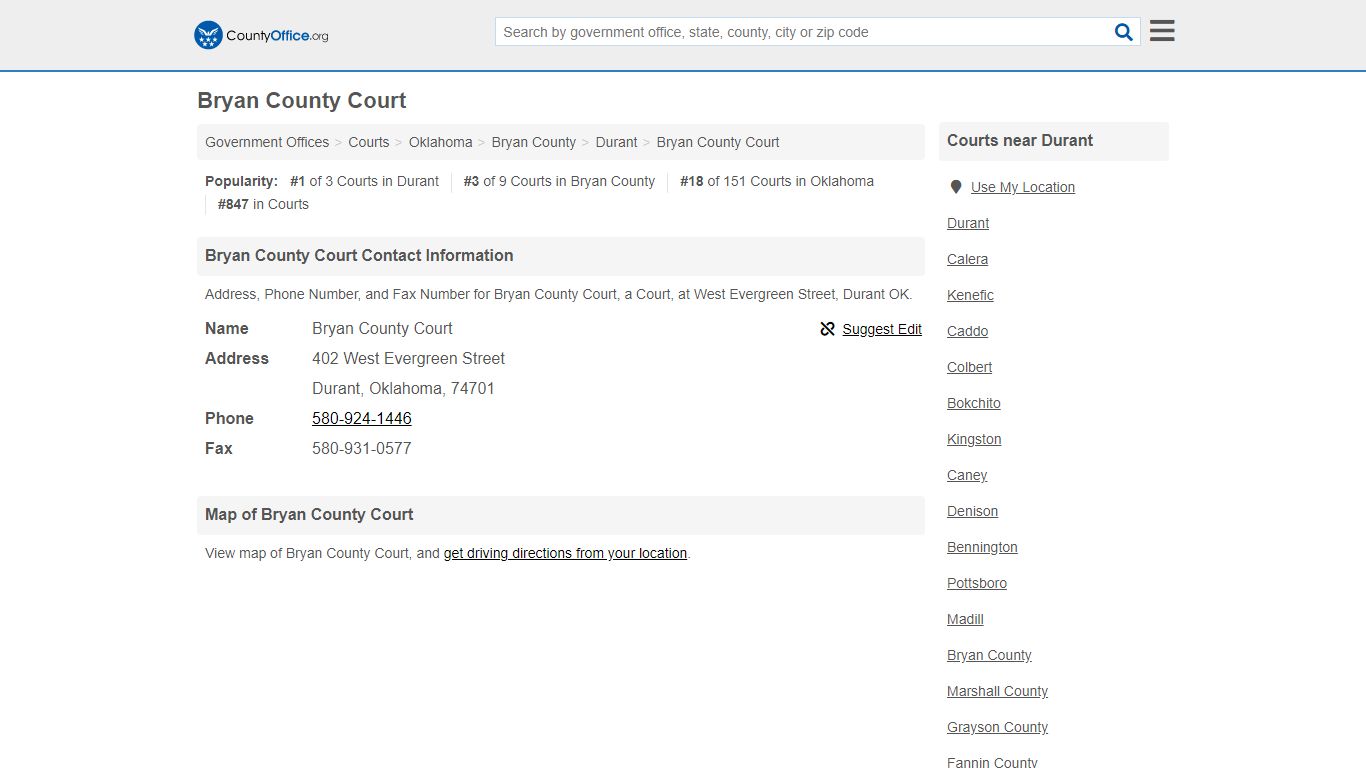Open get driving directions link
This screenshot has height=768, width=1366.
(565, 553)
